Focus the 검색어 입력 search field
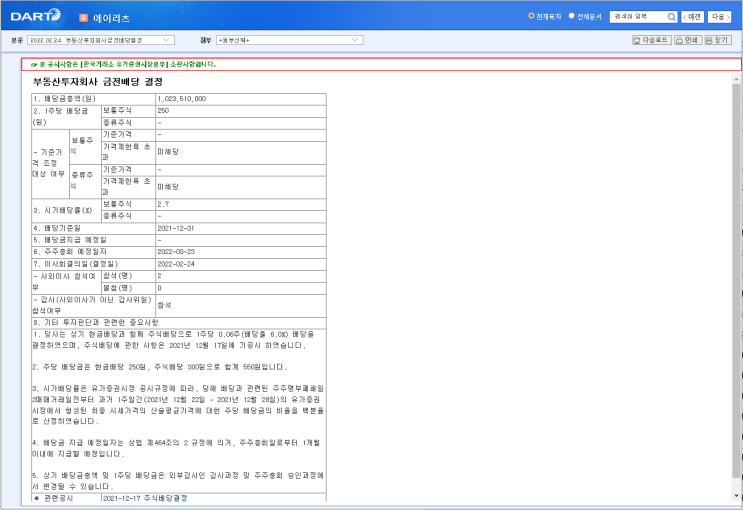This screenshot has height=510, width=743. pos(638,17)
